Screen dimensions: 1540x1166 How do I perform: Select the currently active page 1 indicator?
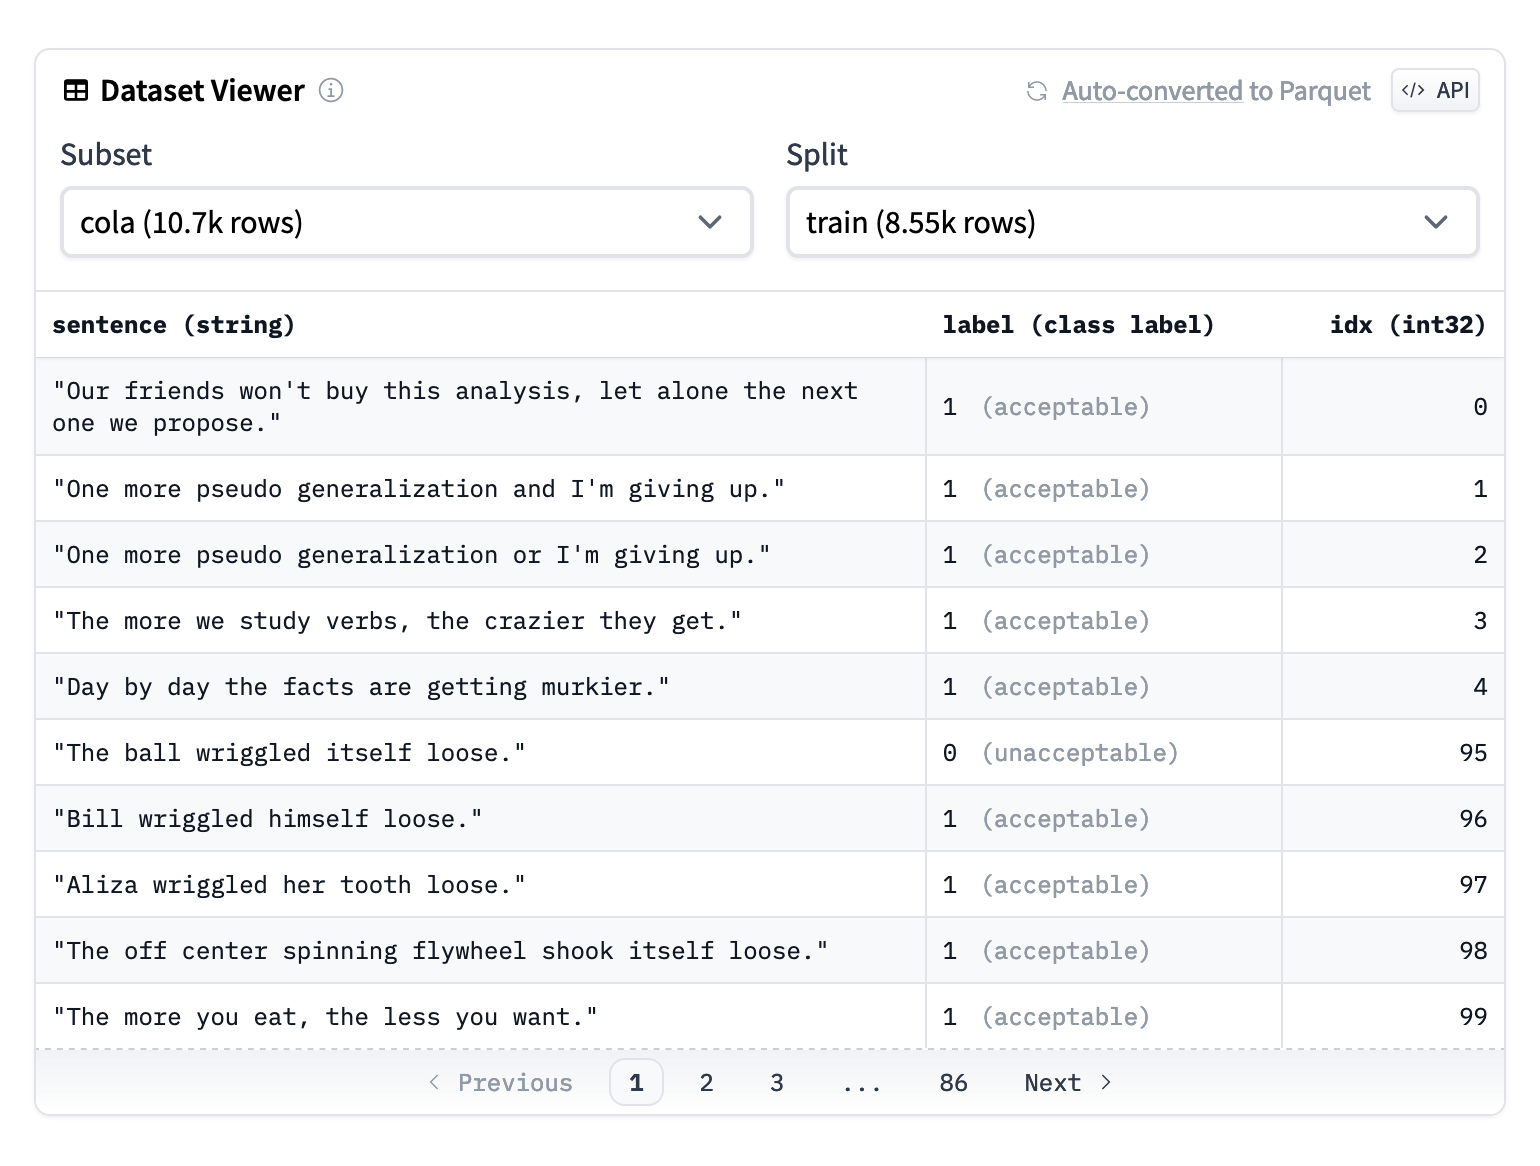tap(636, 1082)
